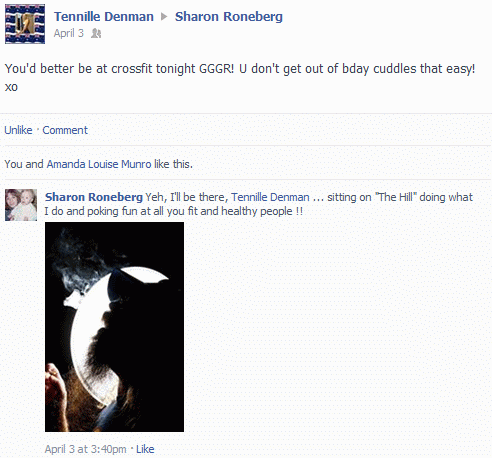
Task: Open the April 3 post timestamp
Action: pyautogui.click(x=69, y=33)
